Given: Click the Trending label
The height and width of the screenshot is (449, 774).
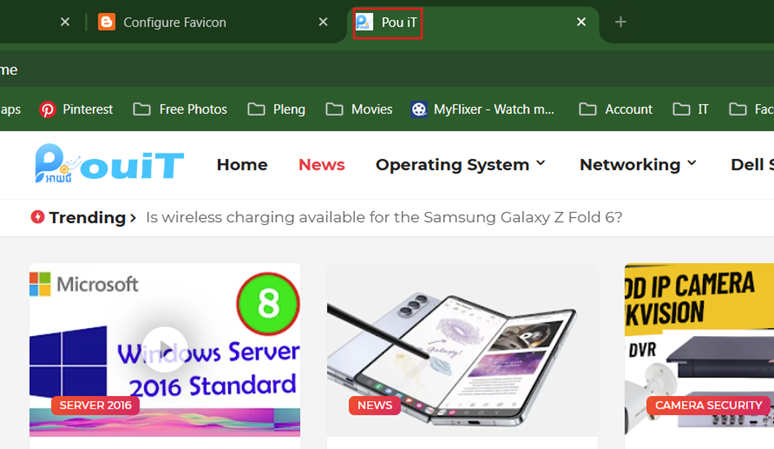Looking at the screenshot, I should click(x=87, y=218).
